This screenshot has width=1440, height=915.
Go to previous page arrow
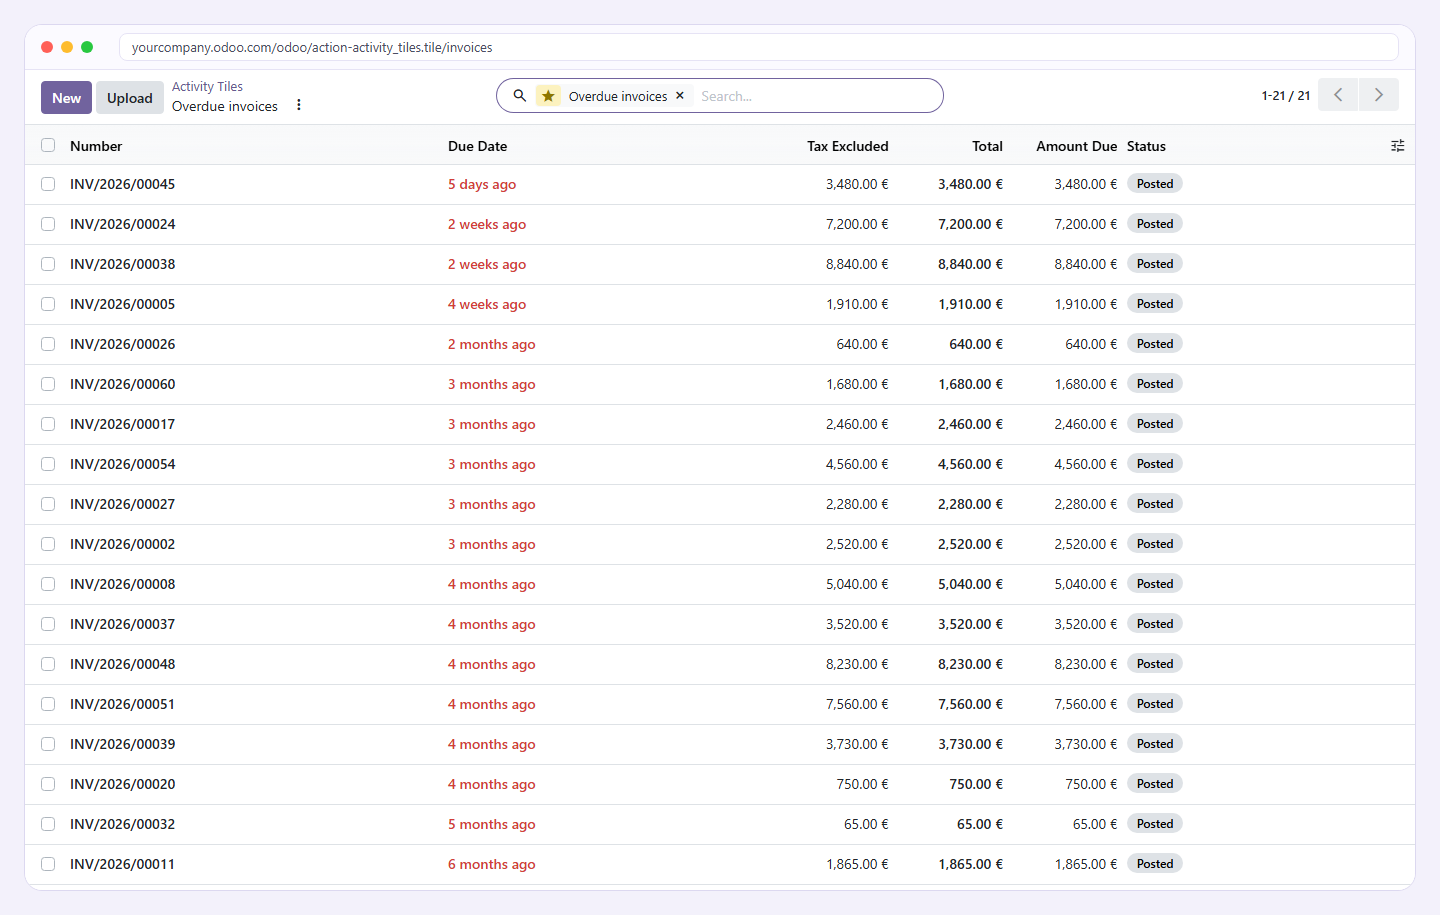1338,95
